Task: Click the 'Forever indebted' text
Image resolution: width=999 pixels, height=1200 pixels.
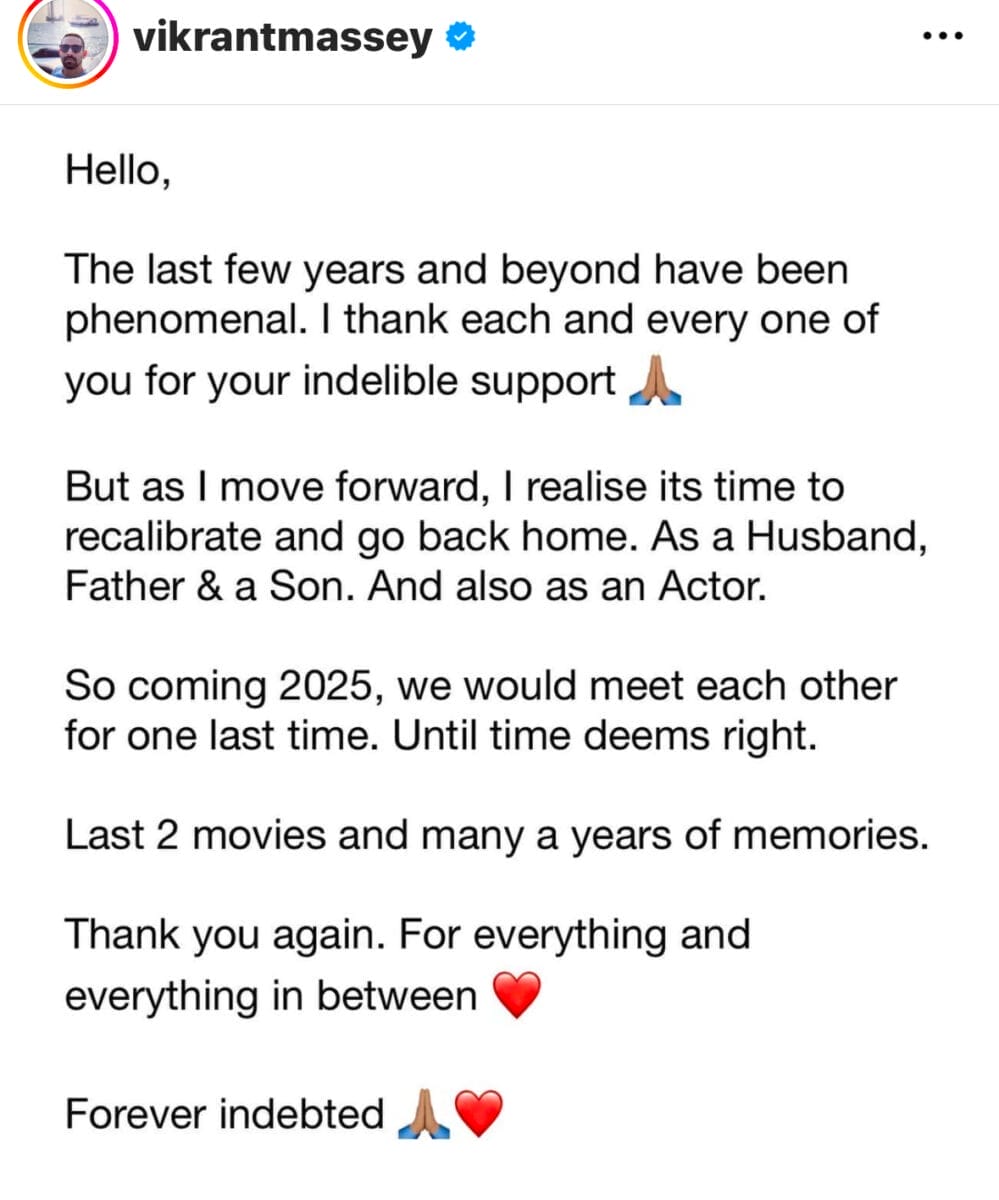Action: [225, 1114]
